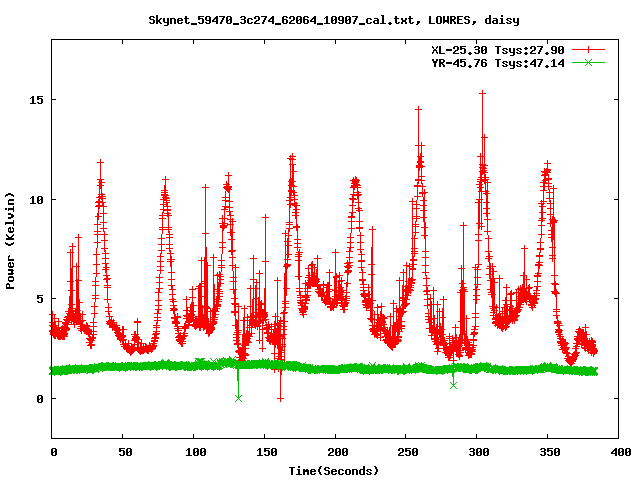
Task: Click the y-axis tick label 0
Action: pos(40,399)
